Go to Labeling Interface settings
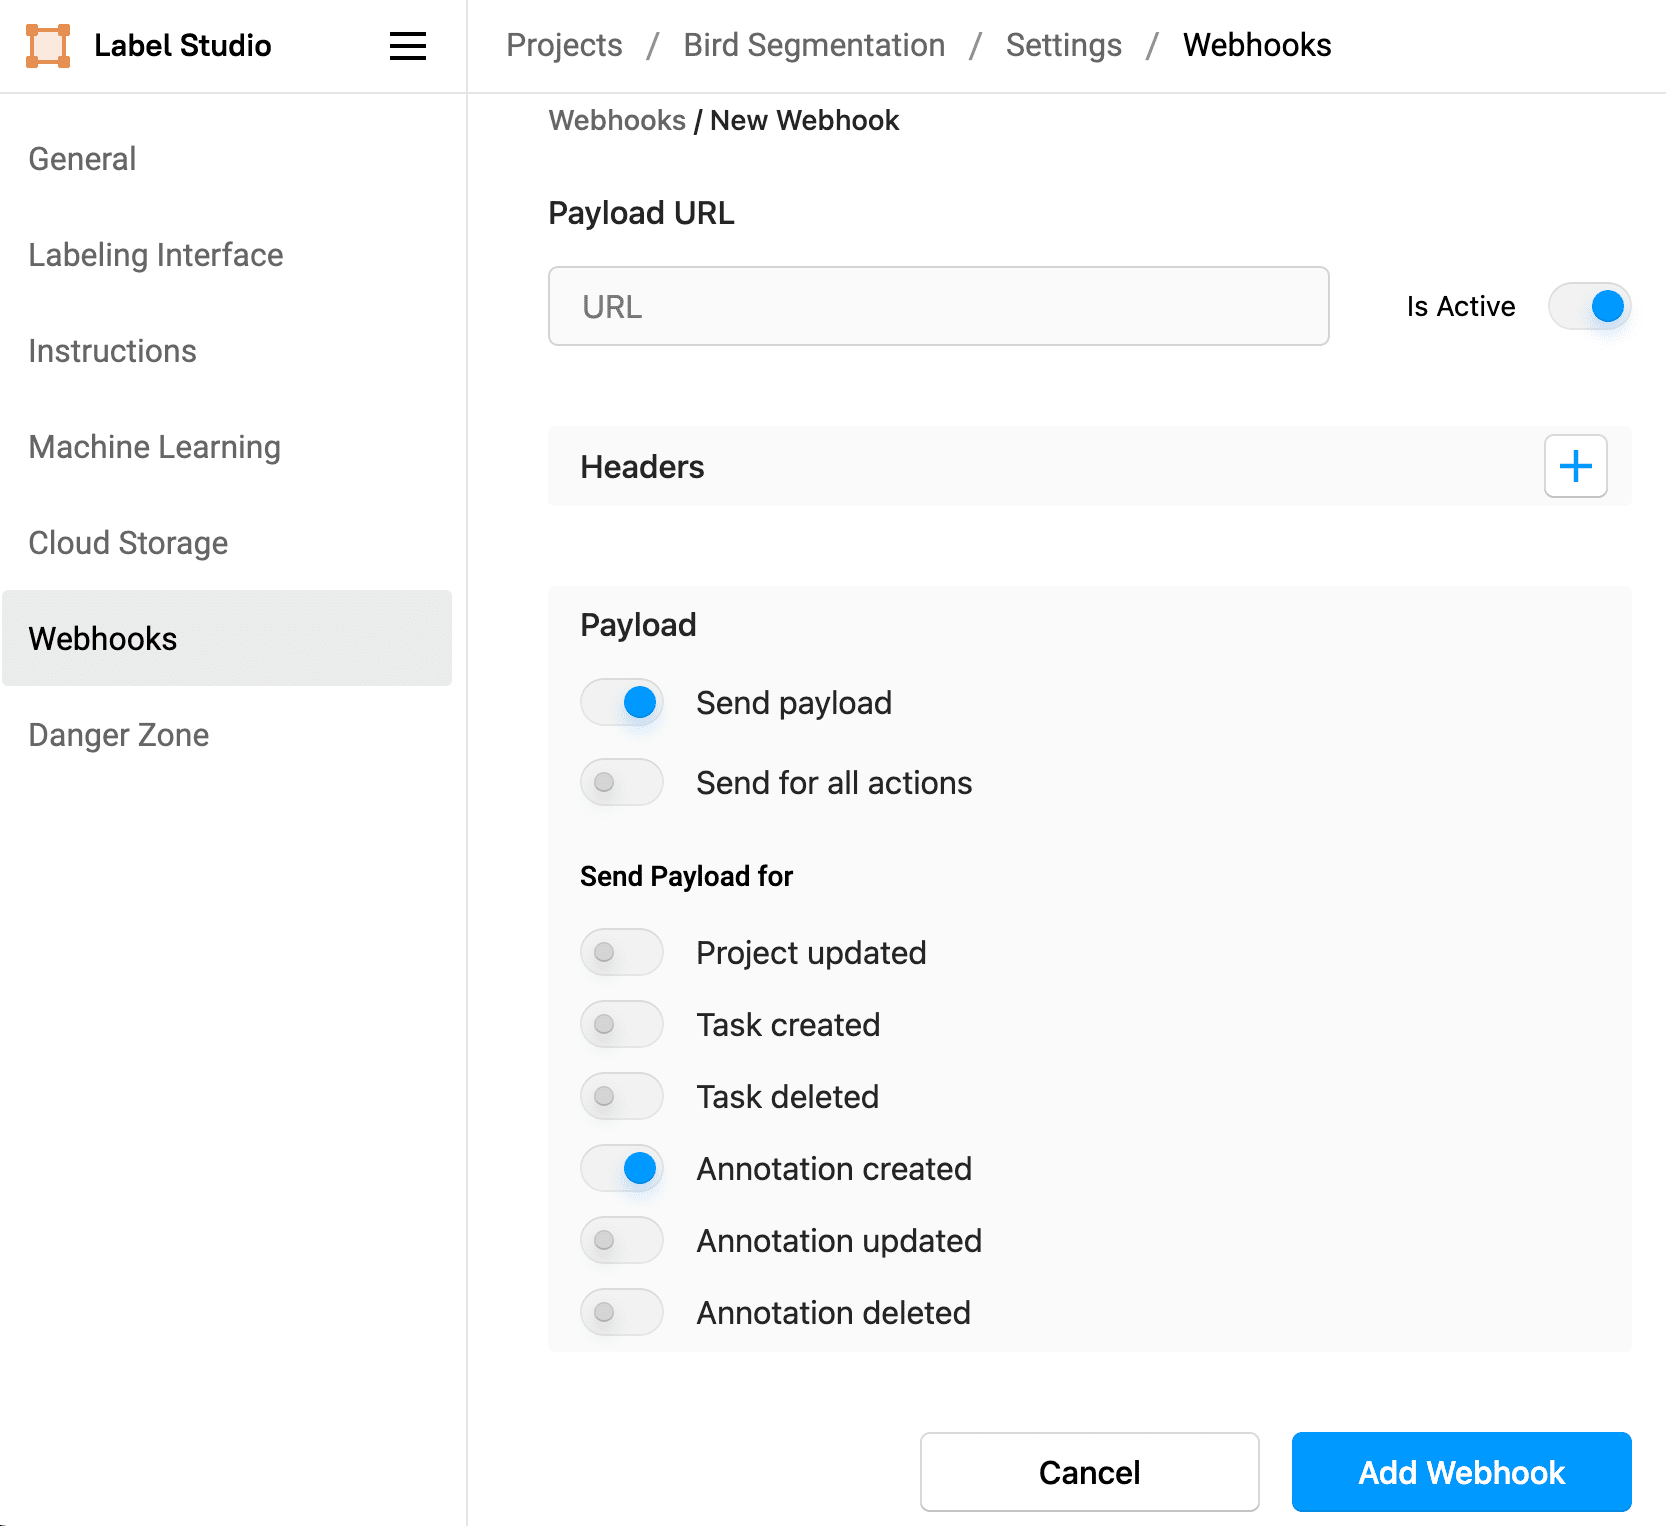The width and height of the screenshot is (1666, 1526). coord(155,255)
